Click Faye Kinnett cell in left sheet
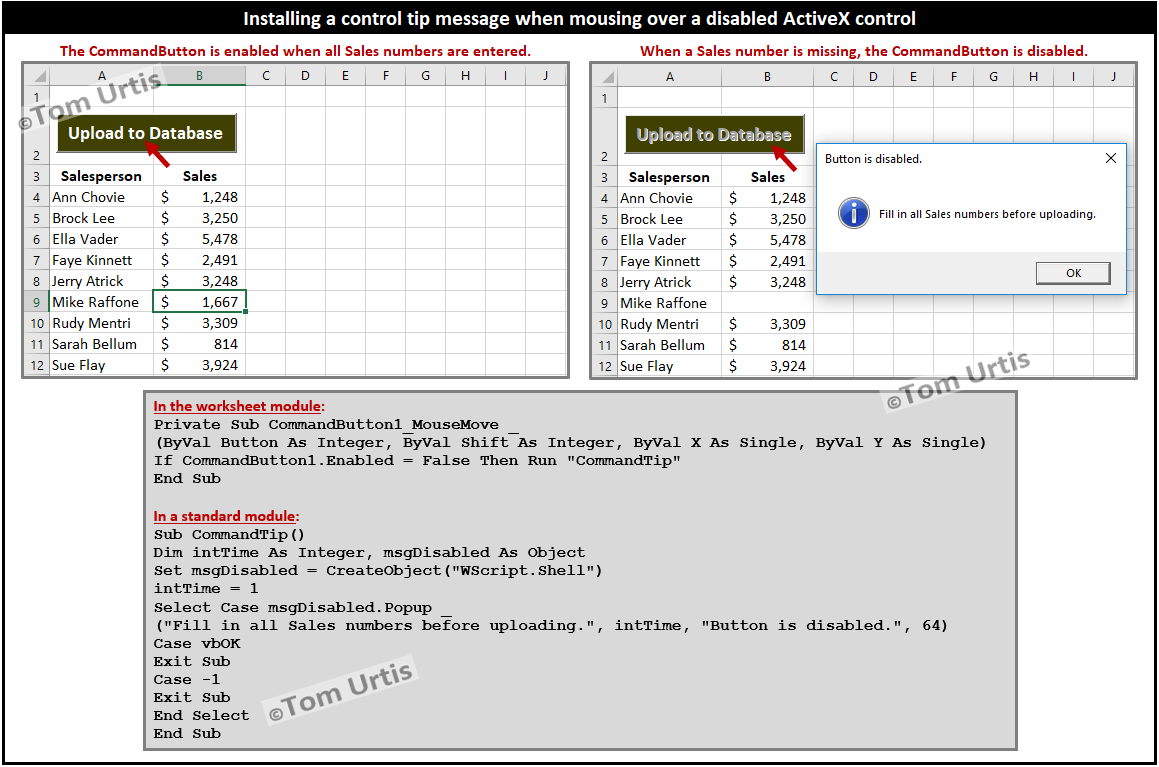The width and height of the screenshot is (1159, 767). coord(101,260)
